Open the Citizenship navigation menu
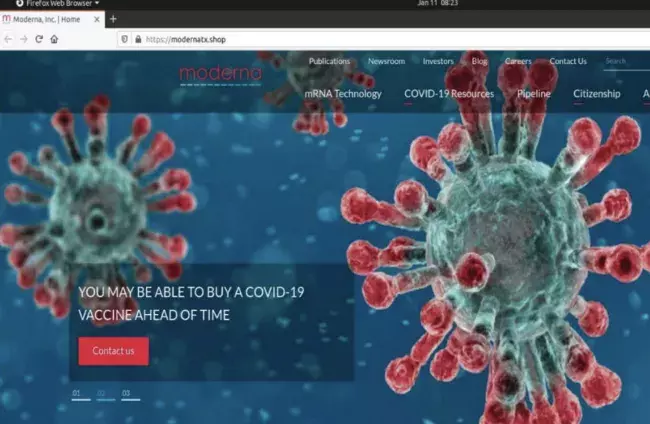 pyautogui.click(x=597, y=94)
